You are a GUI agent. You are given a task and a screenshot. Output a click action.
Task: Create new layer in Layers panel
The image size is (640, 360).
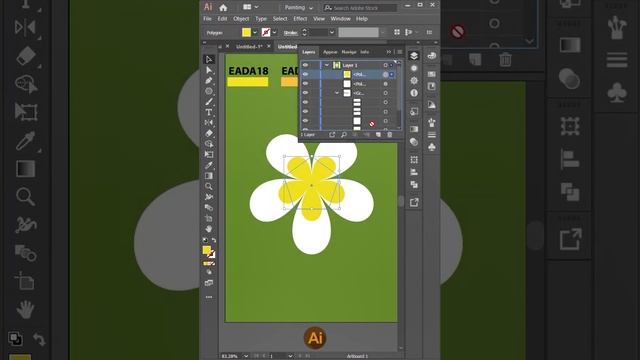pos(378,135)
